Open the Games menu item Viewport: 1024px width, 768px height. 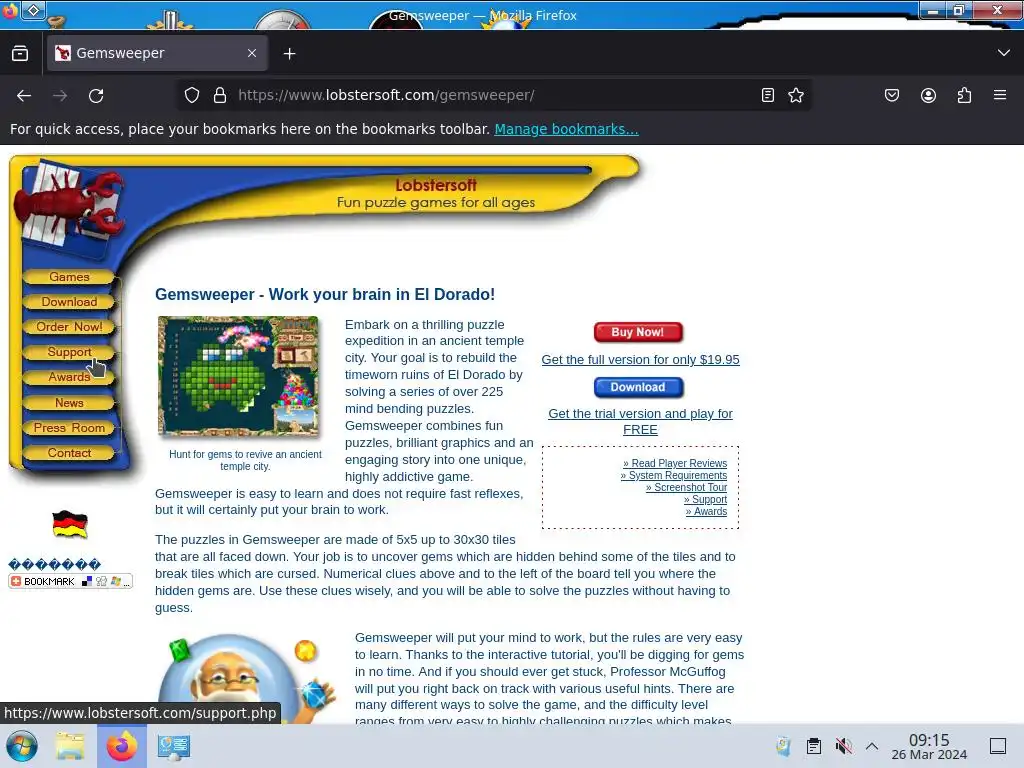pos(69,277)
